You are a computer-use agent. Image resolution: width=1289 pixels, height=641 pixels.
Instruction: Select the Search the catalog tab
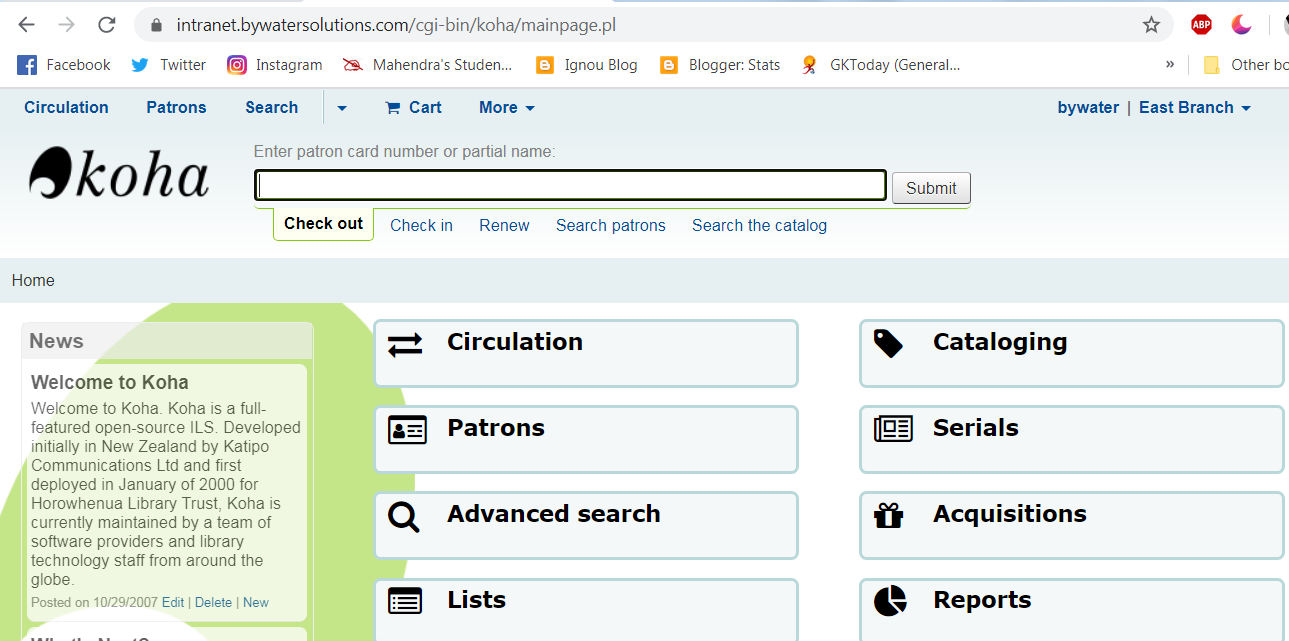(759, 225)
